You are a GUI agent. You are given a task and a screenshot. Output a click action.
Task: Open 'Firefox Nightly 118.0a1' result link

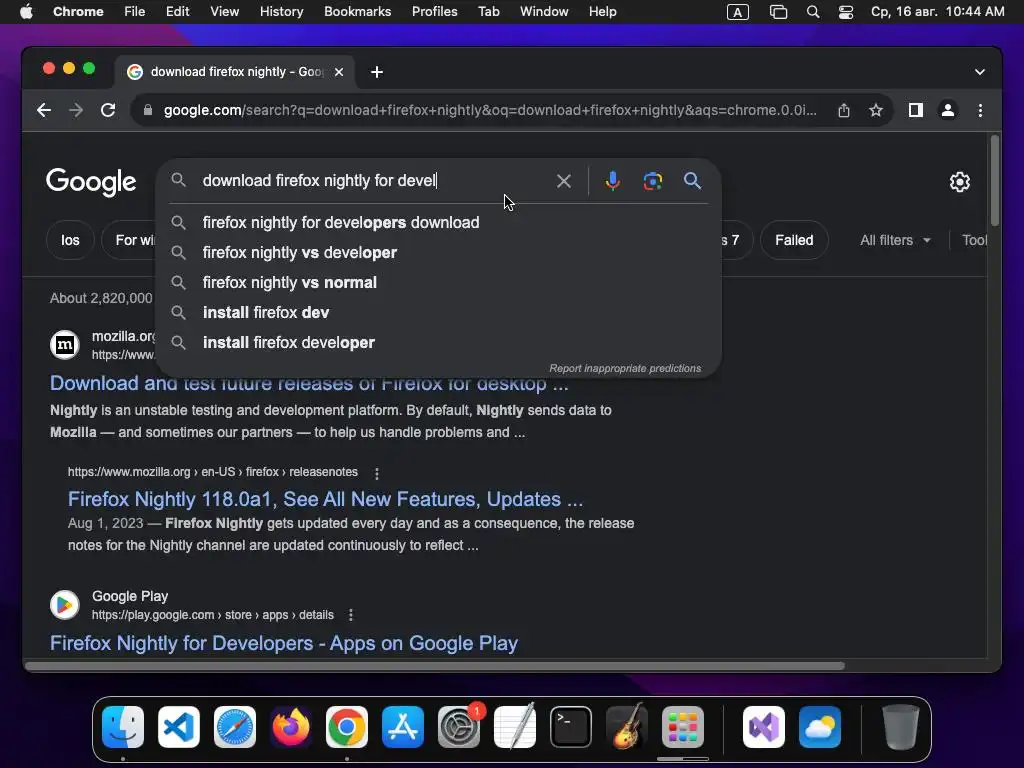[325, 500]
